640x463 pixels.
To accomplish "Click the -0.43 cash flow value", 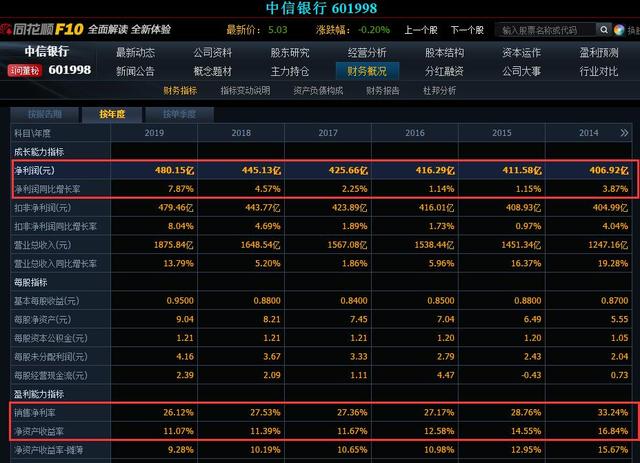I will click(x=531, y=375).
